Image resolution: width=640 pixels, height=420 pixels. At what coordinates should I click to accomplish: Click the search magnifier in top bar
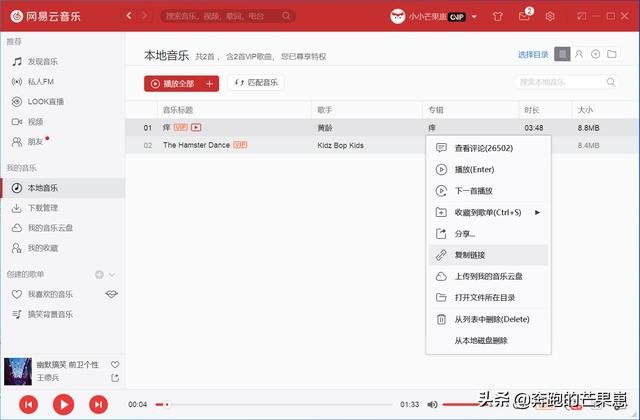[x=286, y=16]
